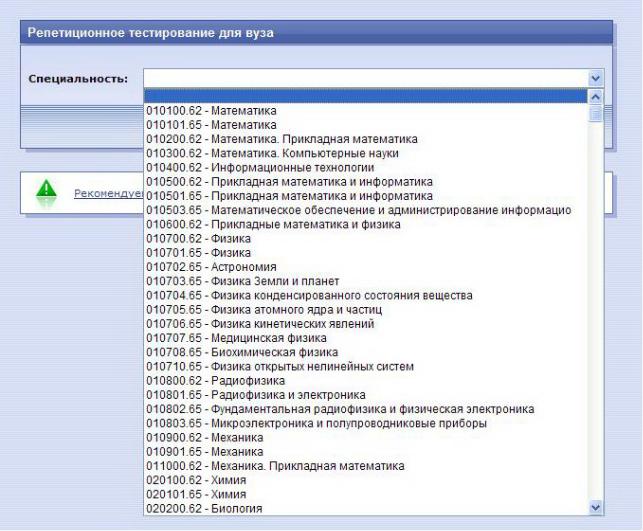Pick 020101.65 - Химия option
Image resolution: width=643 pixels, height=531 pixels.
click(366, 495)
